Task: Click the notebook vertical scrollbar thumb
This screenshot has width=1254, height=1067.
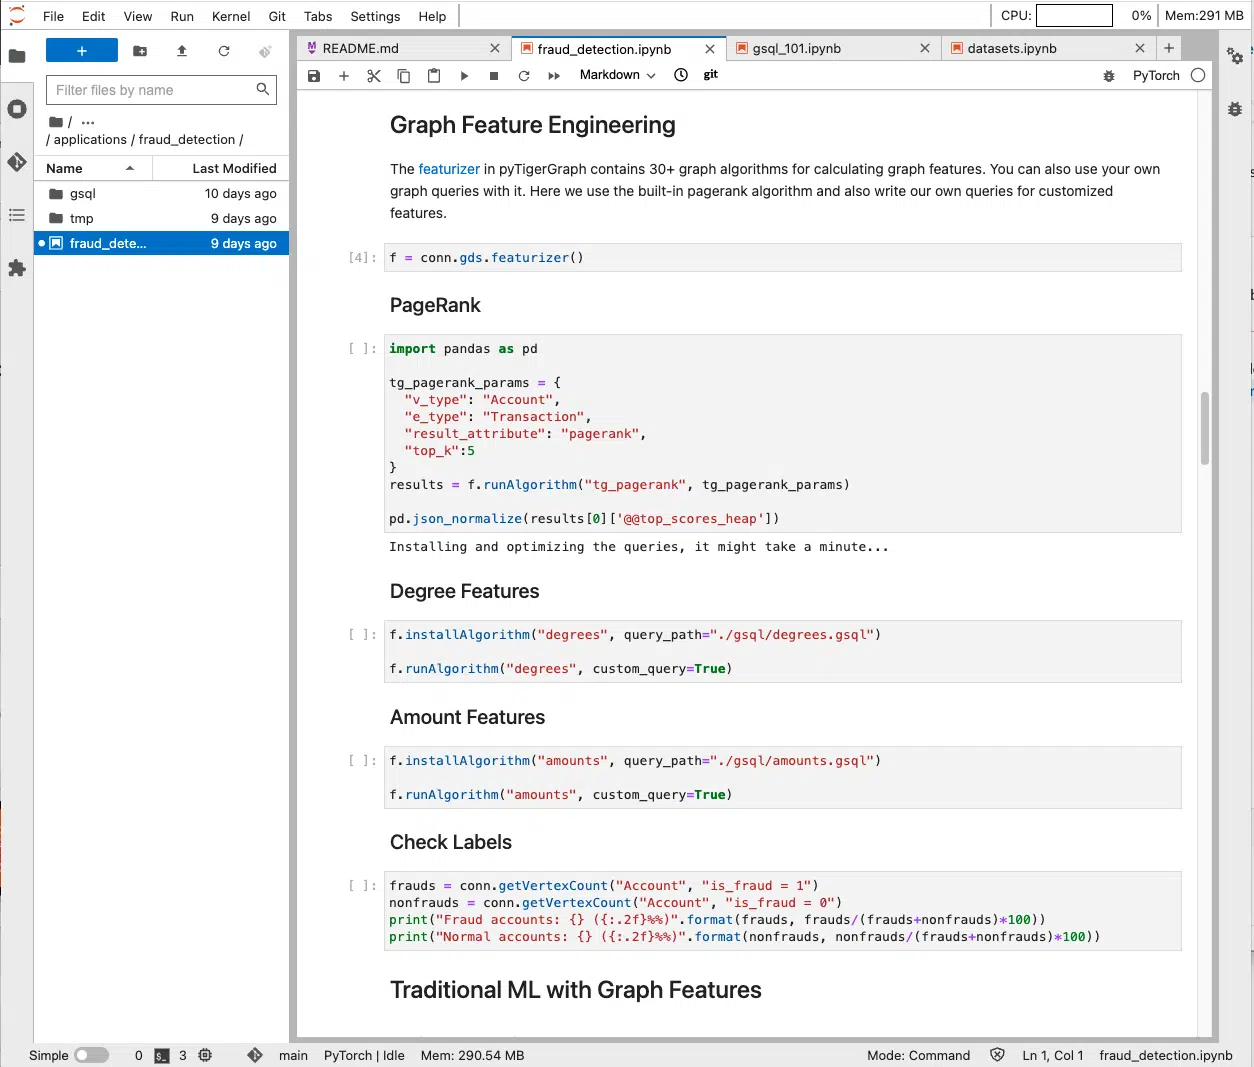Action: (1205, 429)
